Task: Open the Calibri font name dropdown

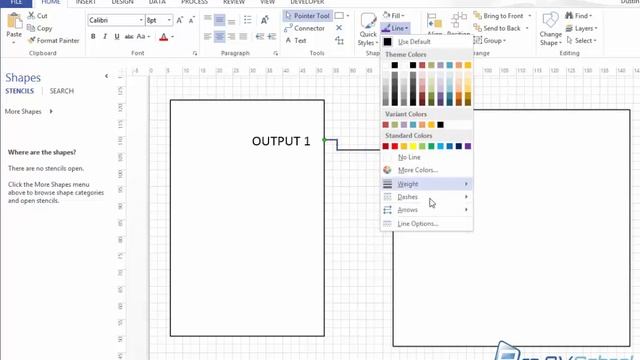Action: click(141, 20)
